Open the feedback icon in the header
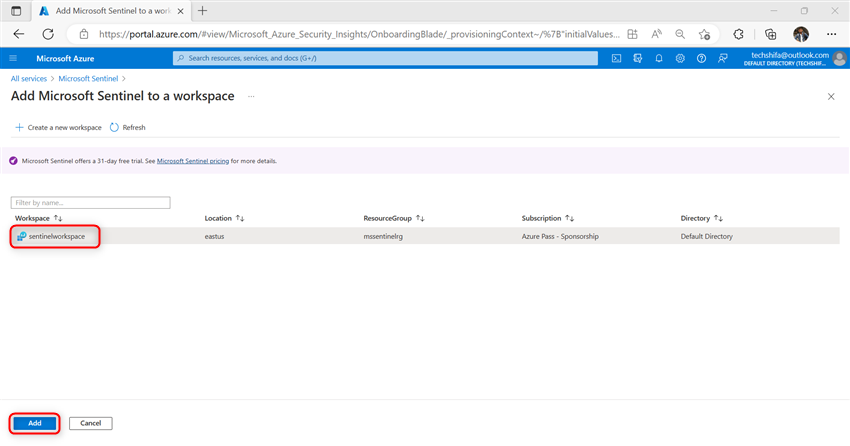The width and height of the screenshot is (850, 446). (x=723, y=58)
